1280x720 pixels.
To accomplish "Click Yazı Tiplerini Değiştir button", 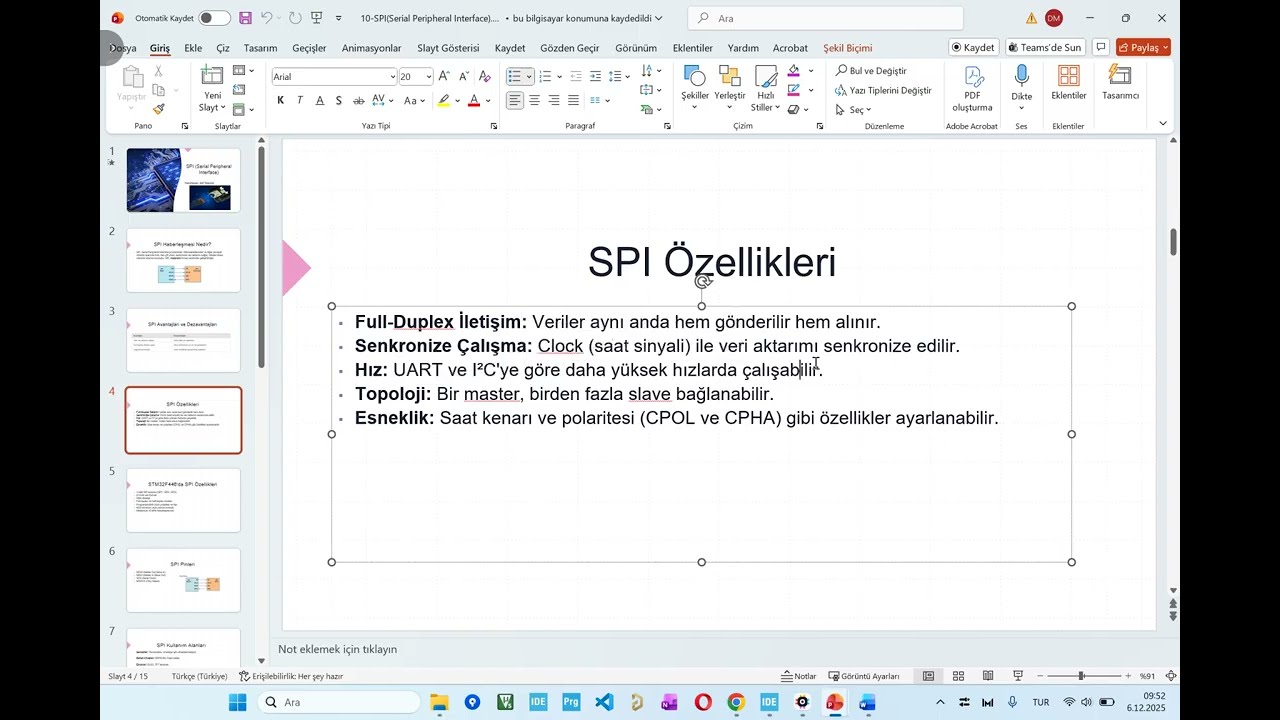I will (x=883, y=90).
